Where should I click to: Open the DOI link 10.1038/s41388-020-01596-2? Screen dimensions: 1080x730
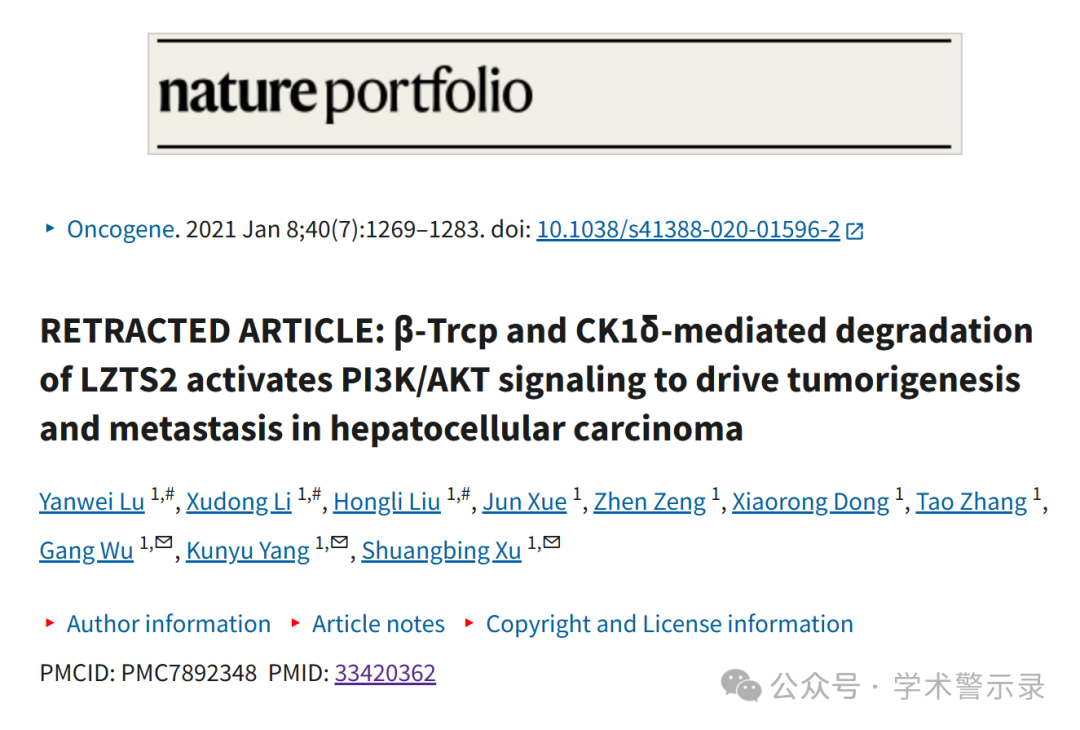coord(688,229)
